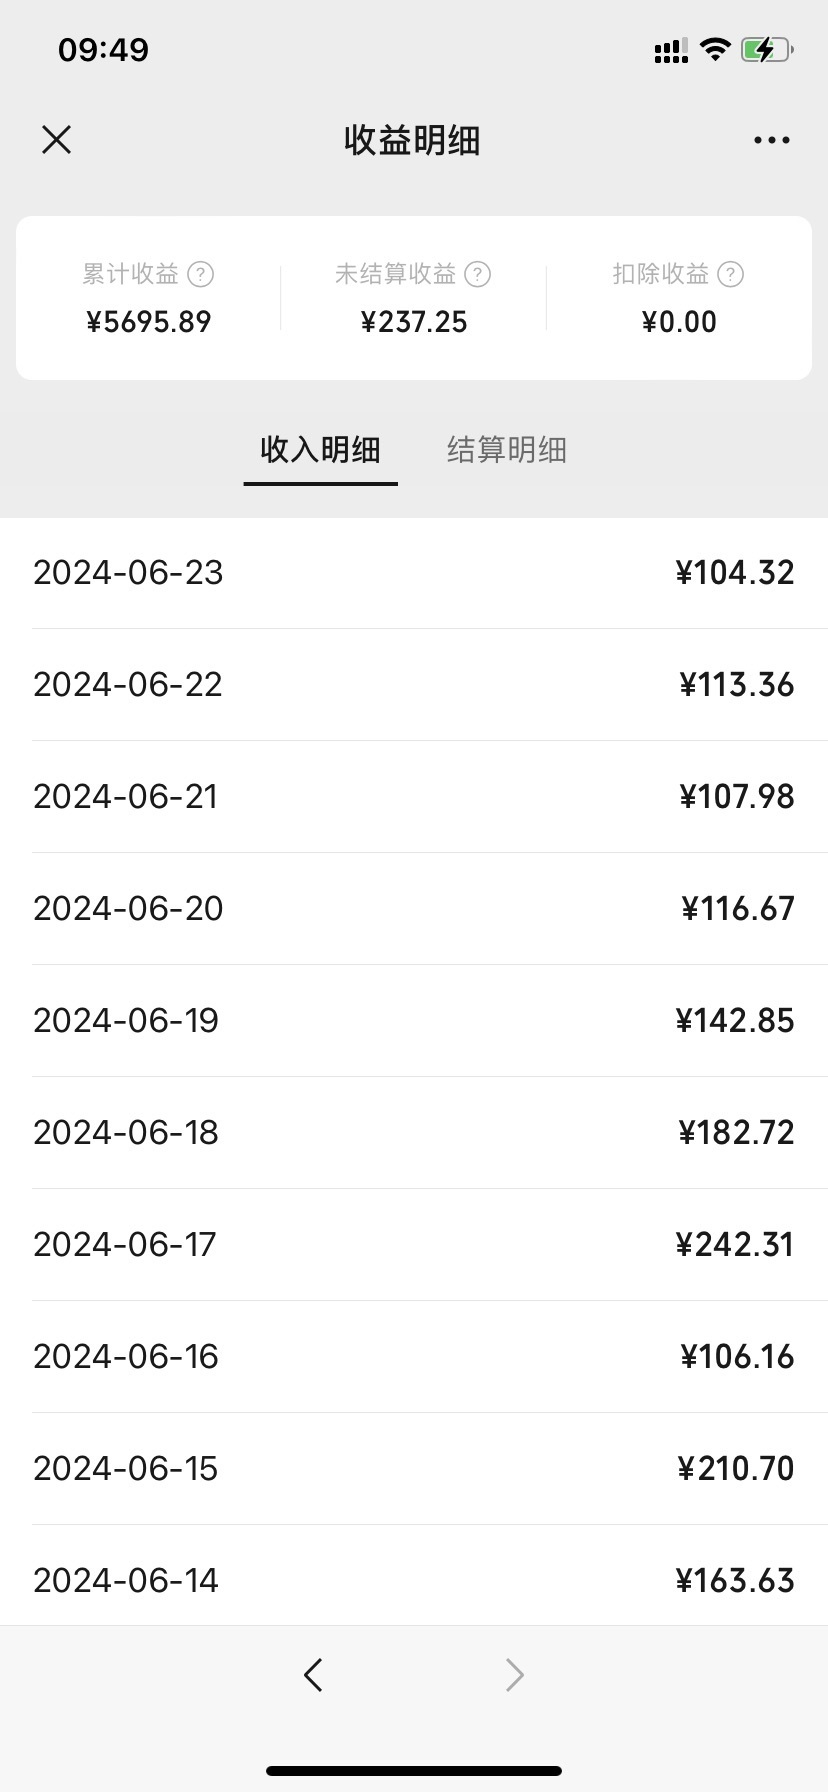This screenshot has height=1792, width=828.
Task: Tap the ¥5695.89 cumulative earnings amount
Action: [148, 322]
